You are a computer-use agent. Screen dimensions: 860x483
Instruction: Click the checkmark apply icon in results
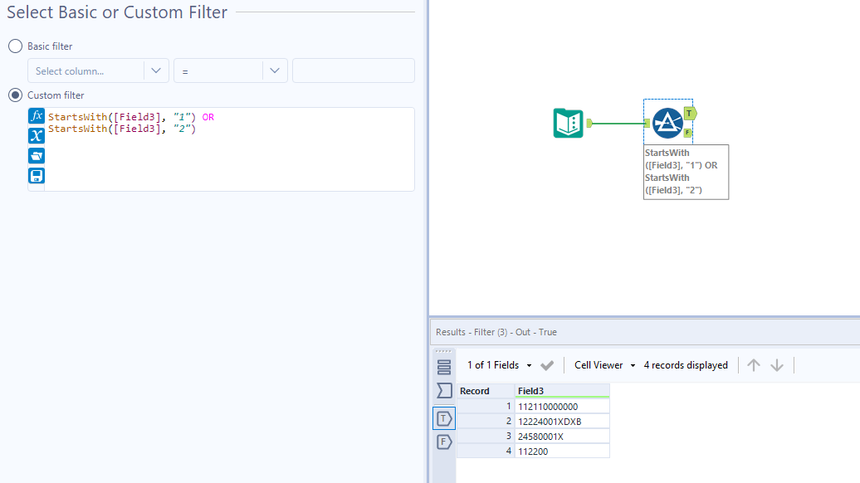point(547,365)
